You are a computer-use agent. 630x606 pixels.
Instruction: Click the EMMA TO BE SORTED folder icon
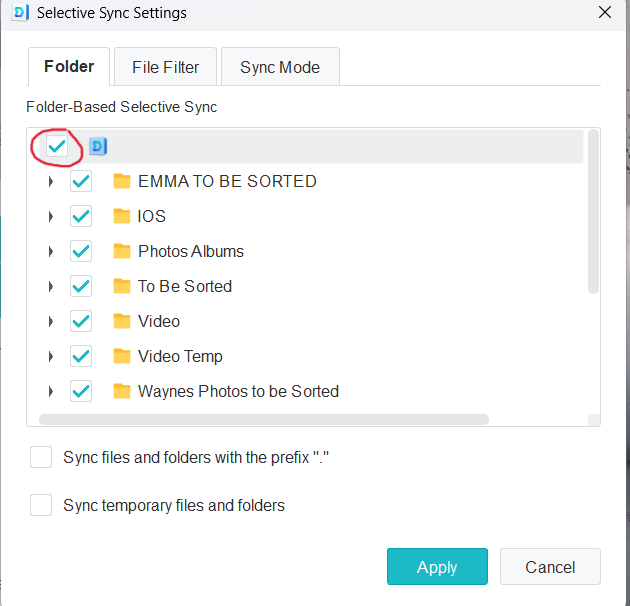tap(122, 181)
